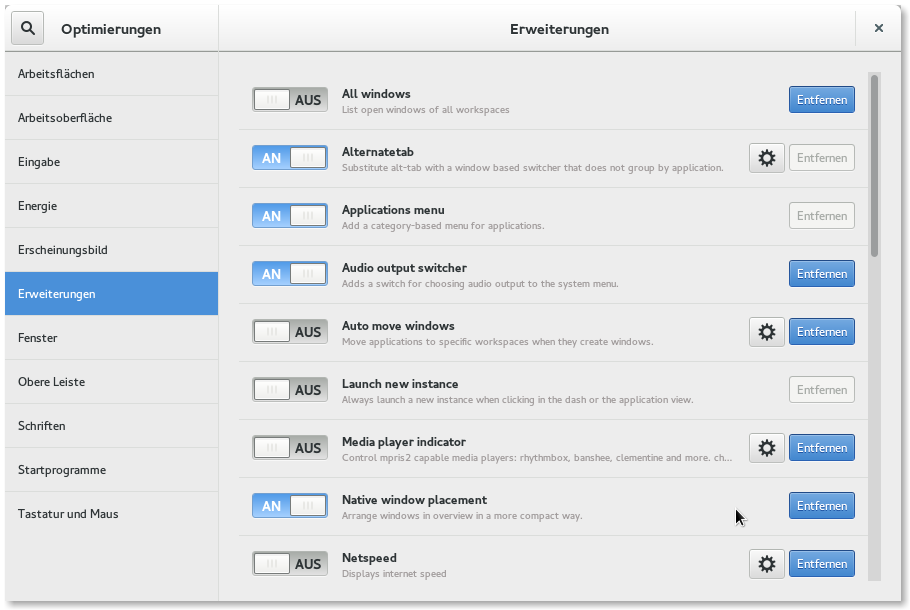Open the Arbeitsflächen section

pyautogui.click(x=111, y=74)
